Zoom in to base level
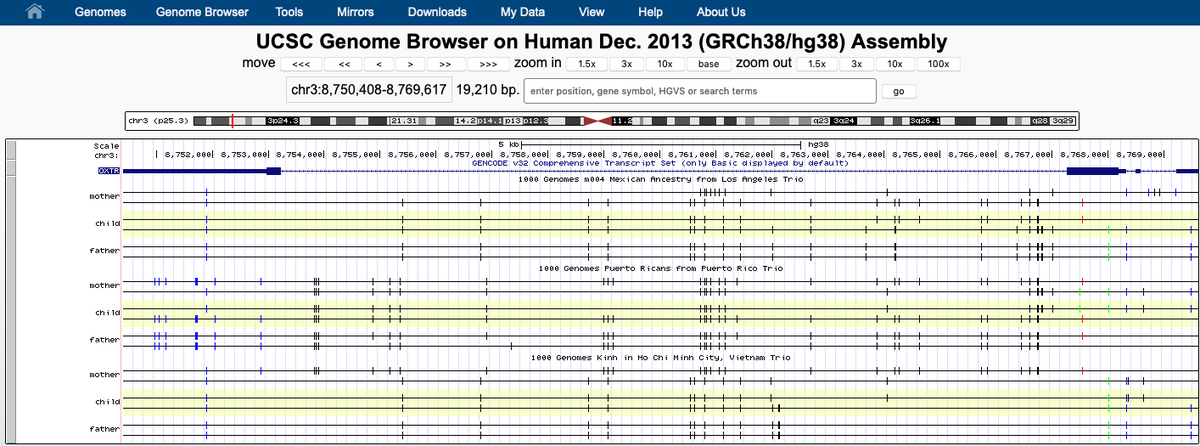Viewport: 1200px width, 446px height. (708, 64)
